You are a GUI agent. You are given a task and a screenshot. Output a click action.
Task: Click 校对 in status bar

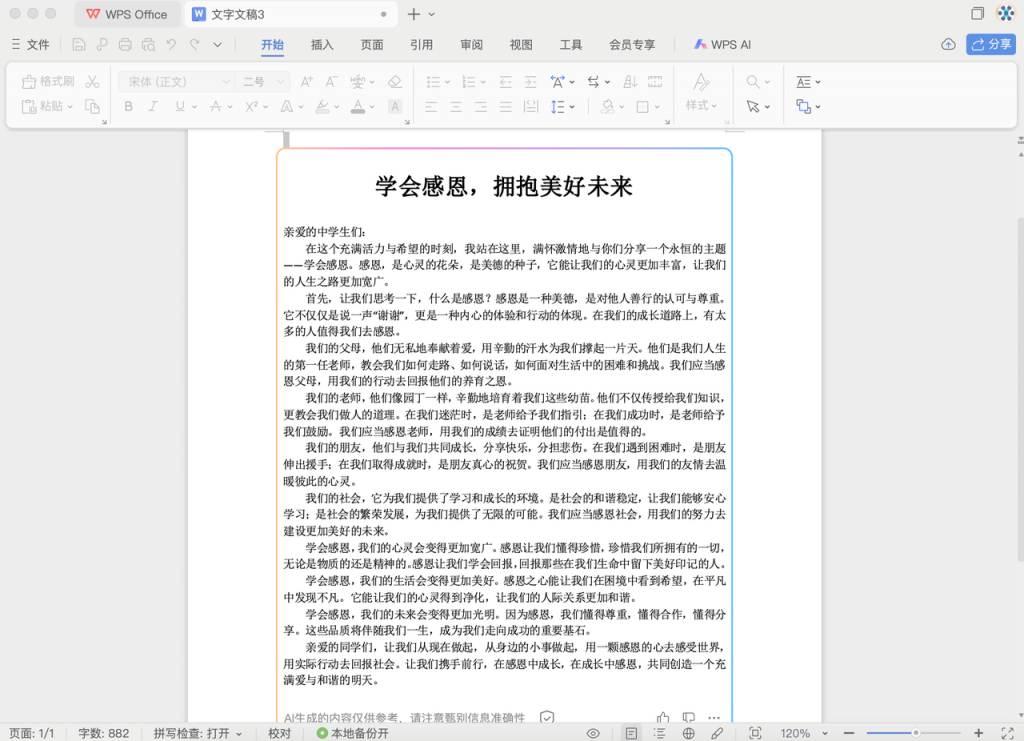click(x=280, y=733)
